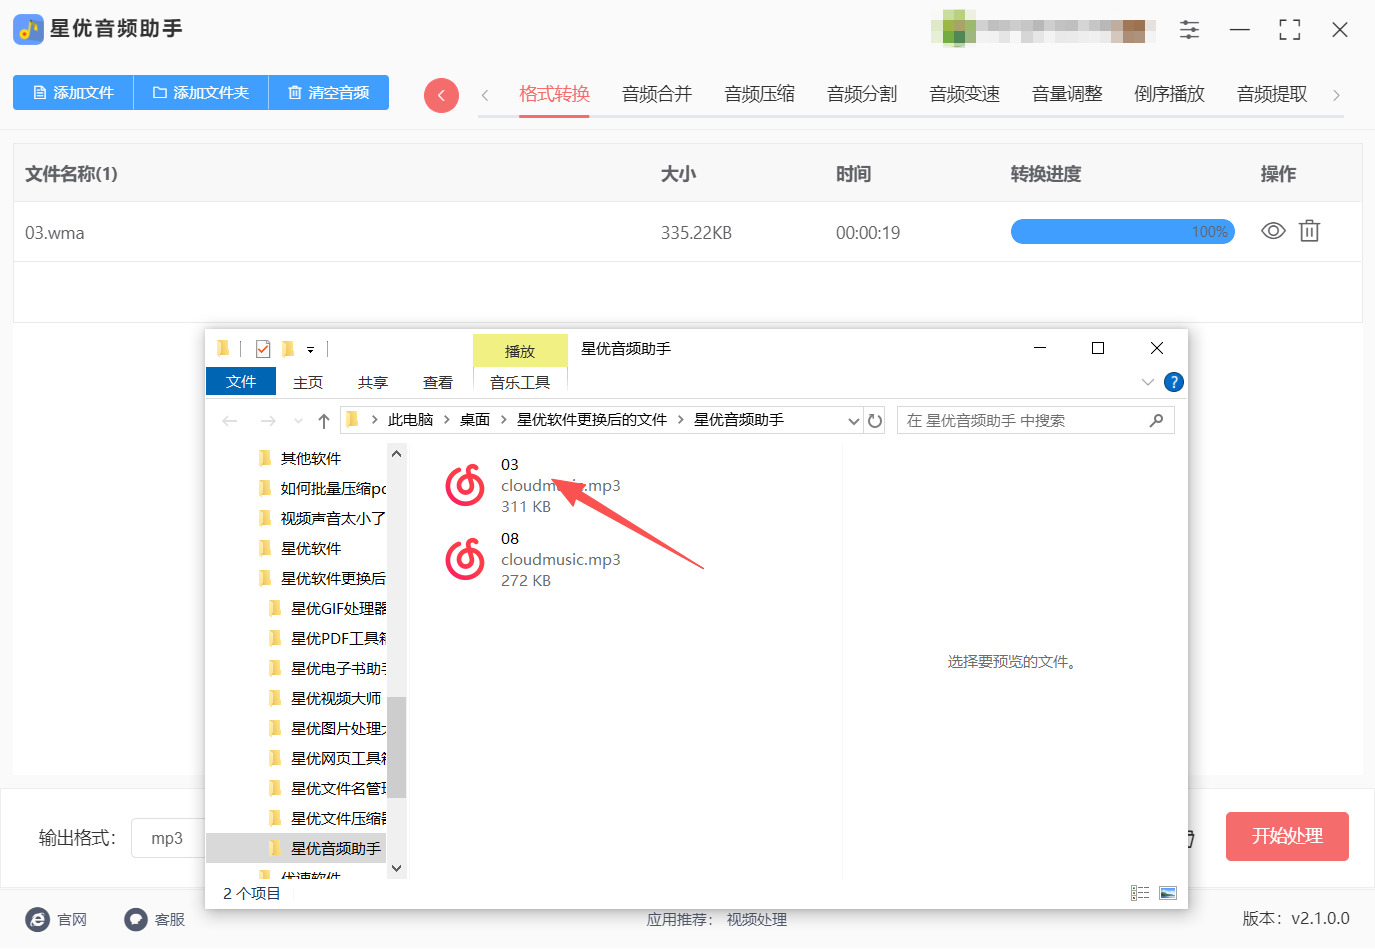Switch to the 音频提取 tab
This screenshot has width=1375, height=949.
[1272, 94]
